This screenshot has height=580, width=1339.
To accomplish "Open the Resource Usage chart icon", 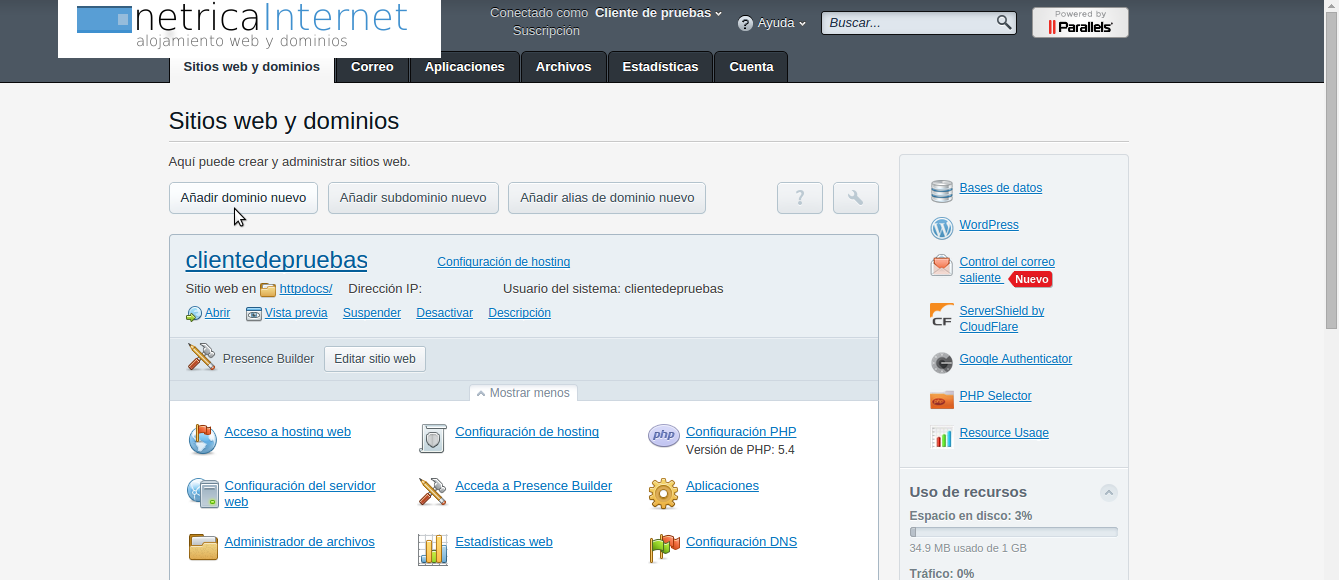I will tap(942, 437).
